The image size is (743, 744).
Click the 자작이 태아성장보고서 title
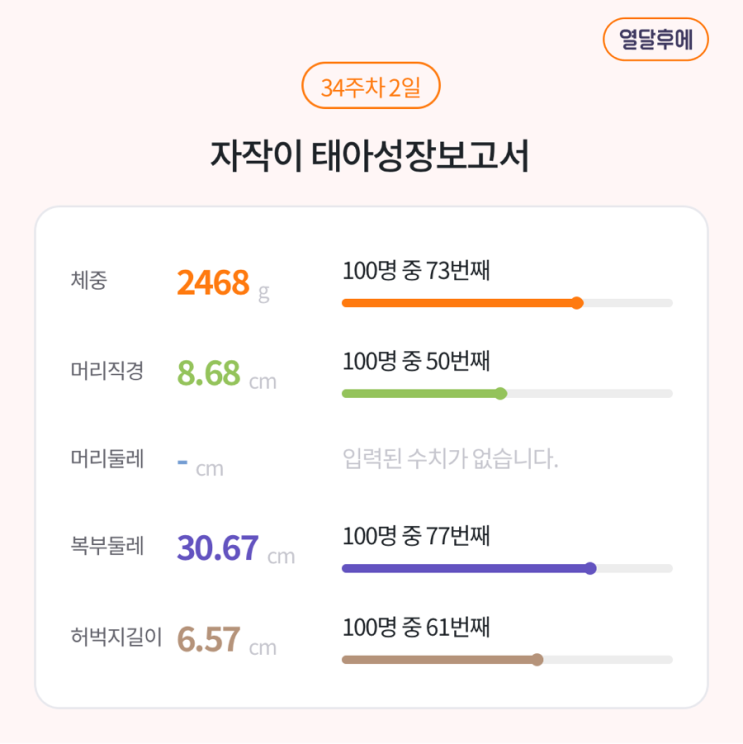[371, 157]
